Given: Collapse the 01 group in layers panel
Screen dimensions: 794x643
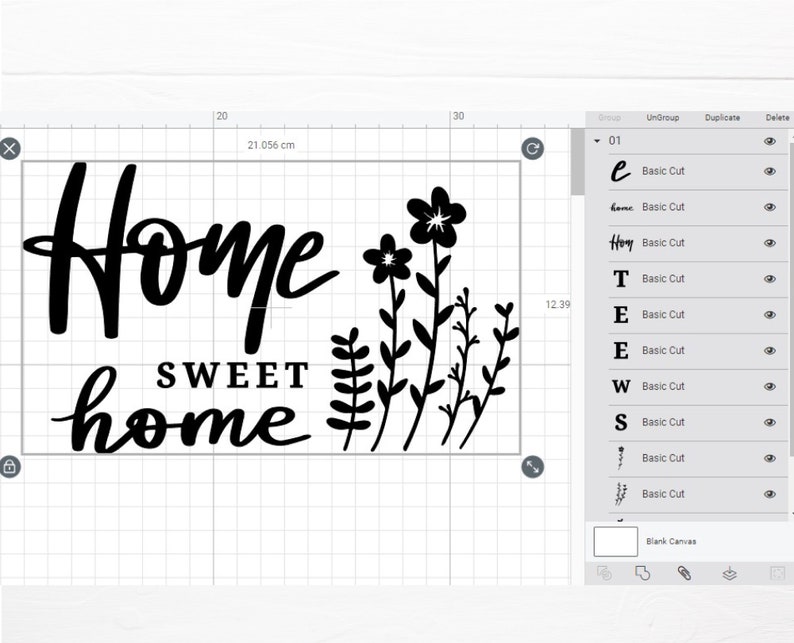Looking at the screenshot, I should [597, 141].
